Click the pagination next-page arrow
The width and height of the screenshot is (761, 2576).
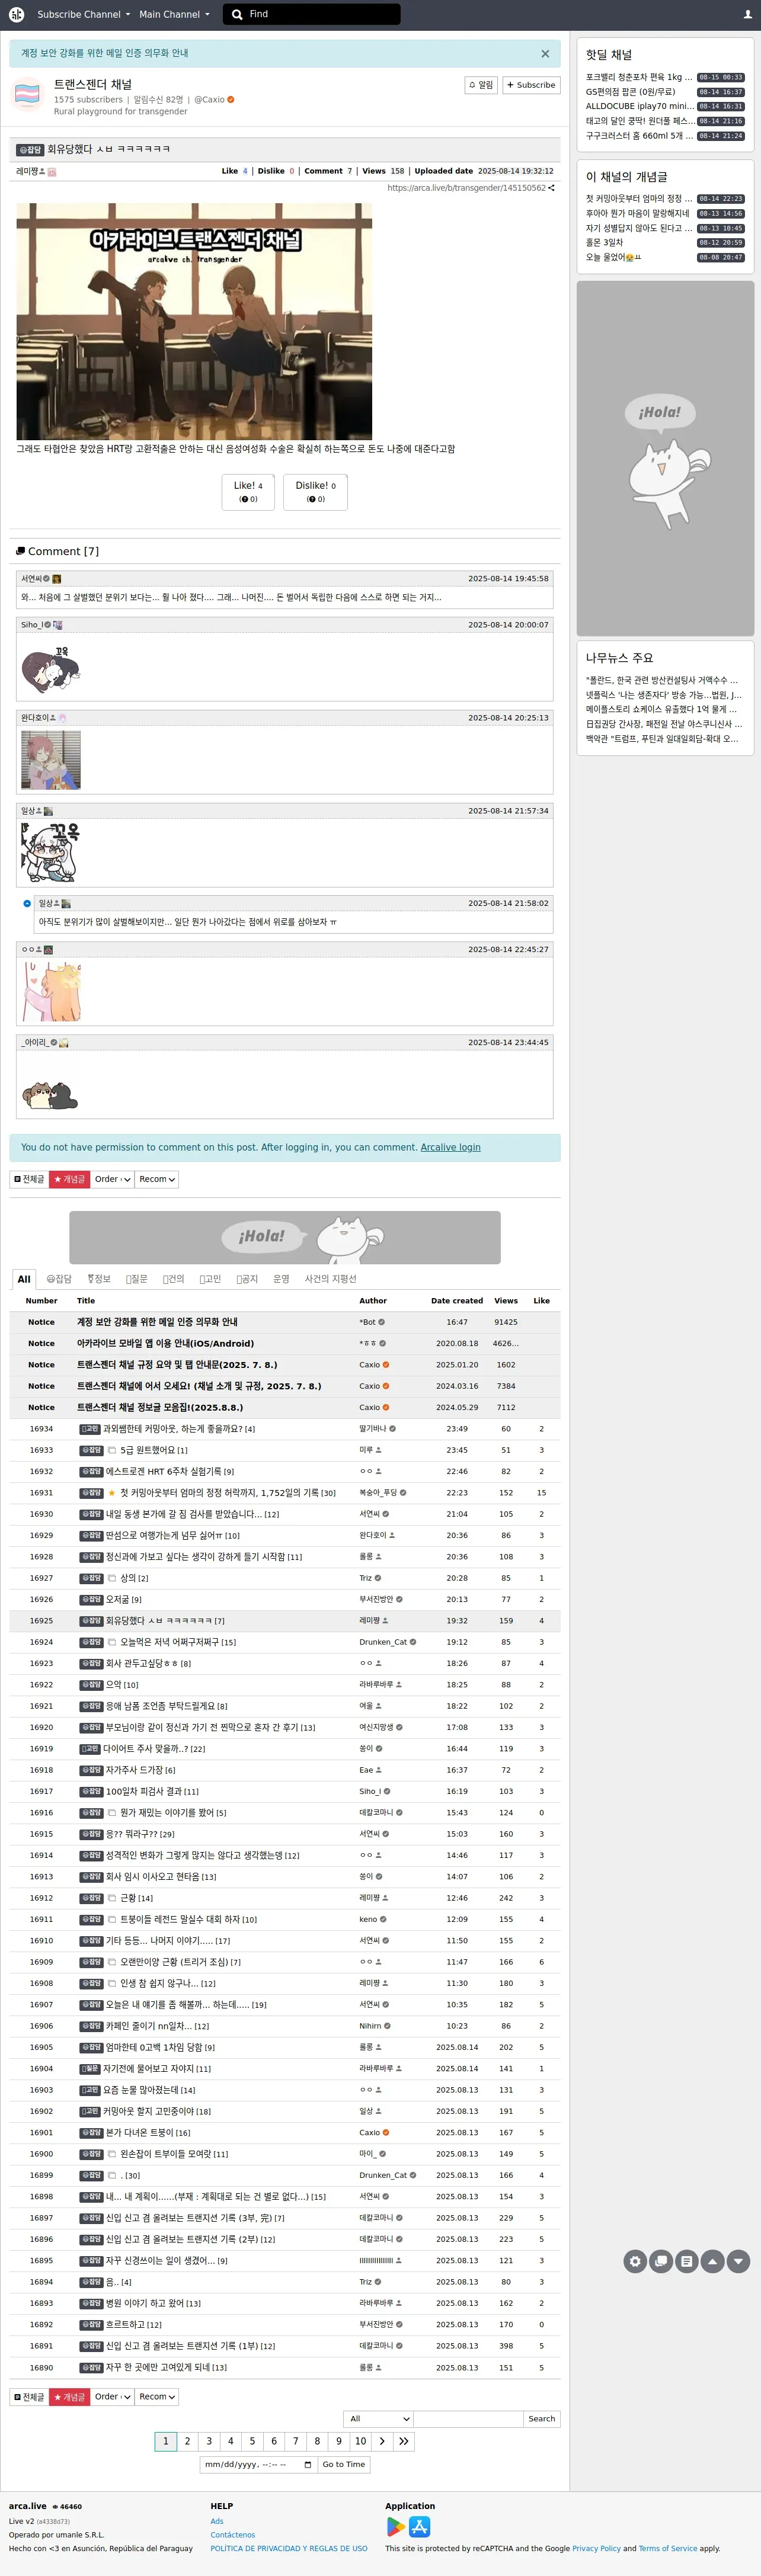coord(382,2441)
